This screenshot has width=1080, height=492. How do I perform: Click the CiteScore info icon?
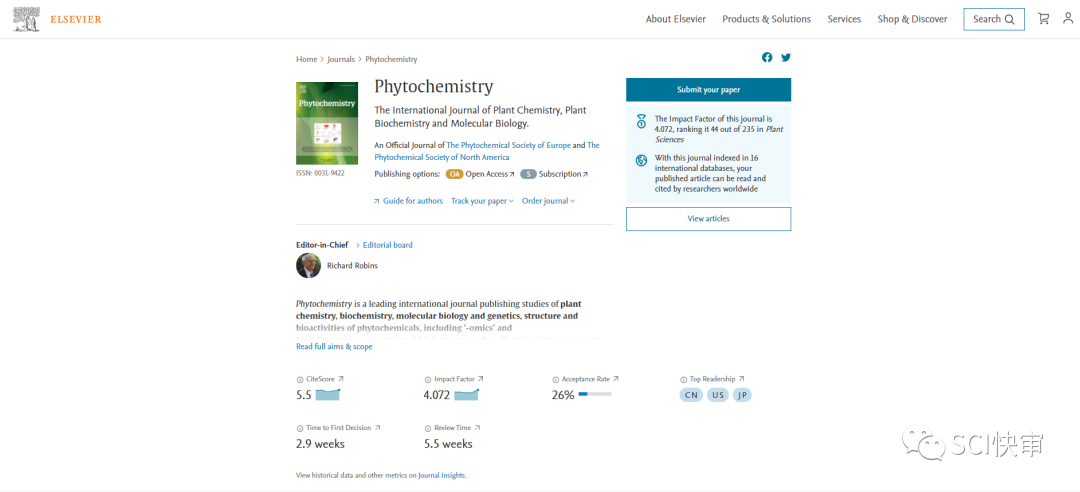coord(300,380)
